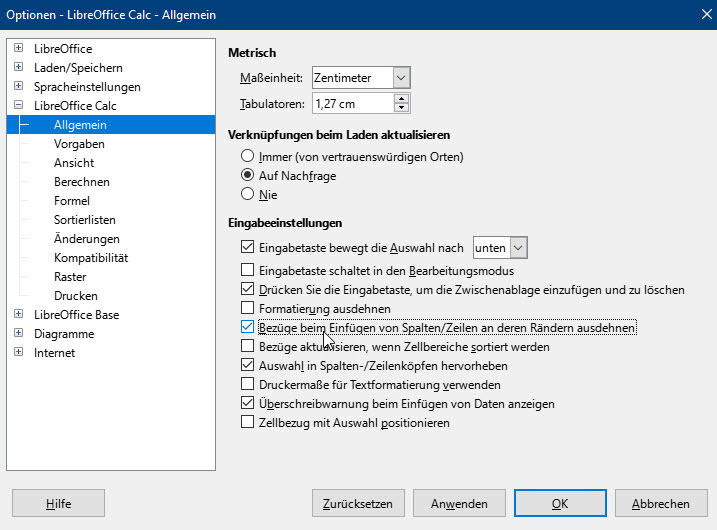Open the Maßeinheit dropdown
The width and height of the screenshot is (717, 530).
pyautogui.click(x=401, y=78)
